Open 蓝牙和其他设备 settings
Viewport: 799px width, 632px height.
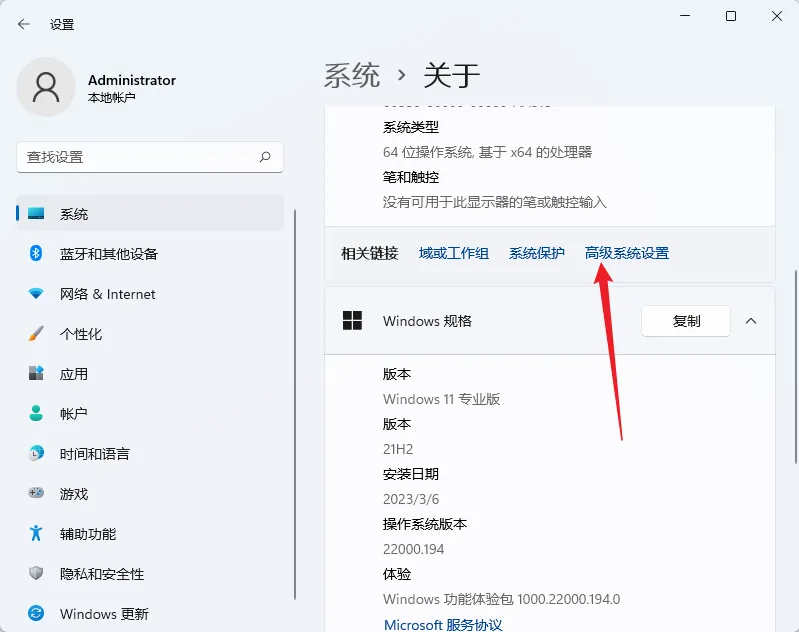[150, 253]
